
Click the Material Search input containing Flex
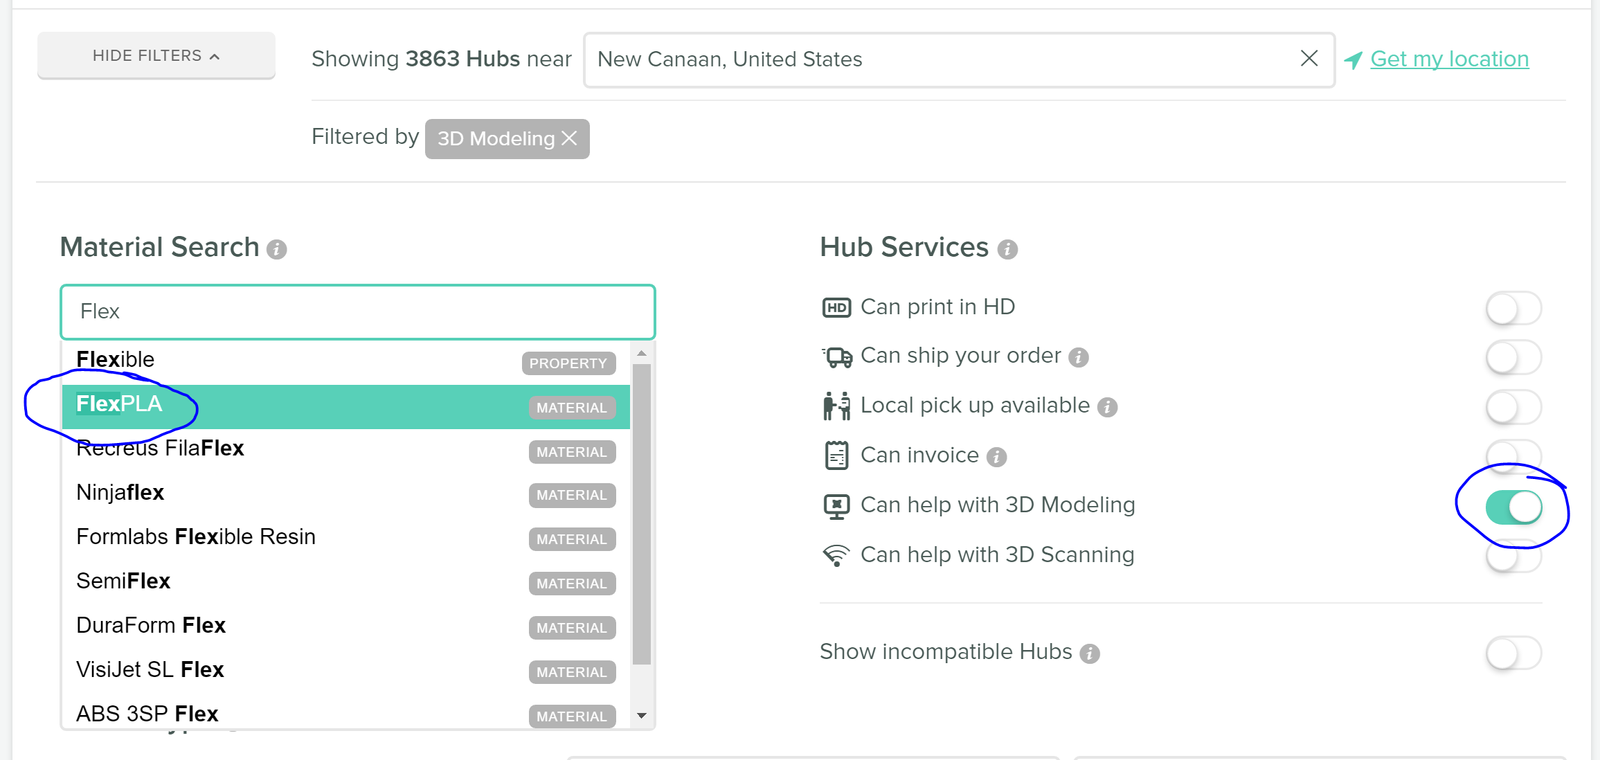coord(357,312)
